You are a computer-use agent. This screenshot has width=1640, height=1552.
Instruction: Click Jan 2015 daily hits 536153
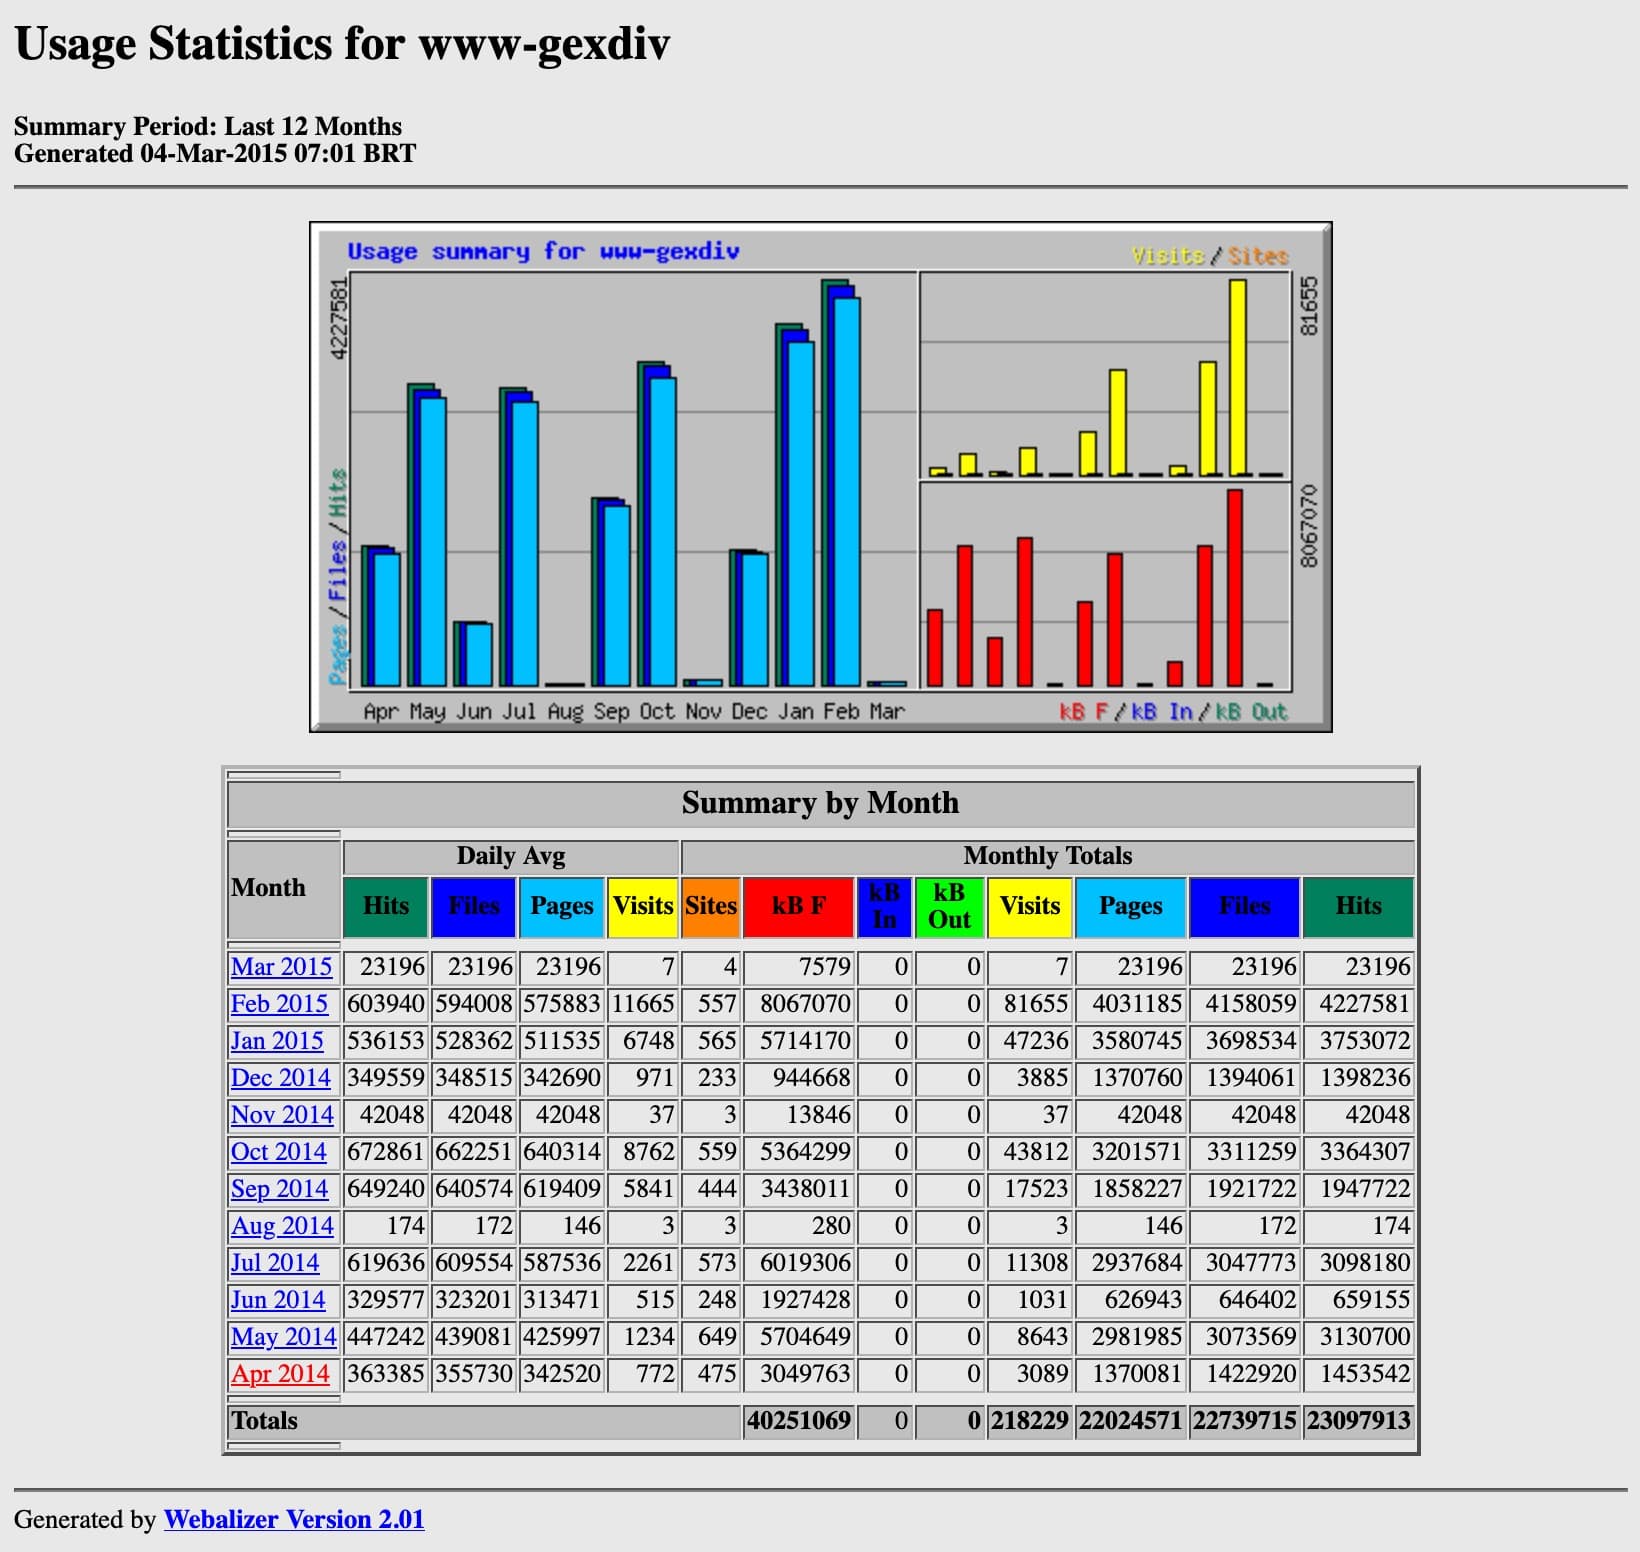386,1041
